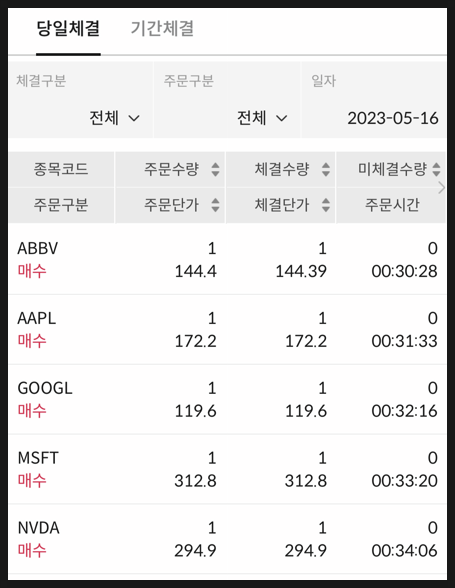Click the 주문시간 column header

coord(392,205)
